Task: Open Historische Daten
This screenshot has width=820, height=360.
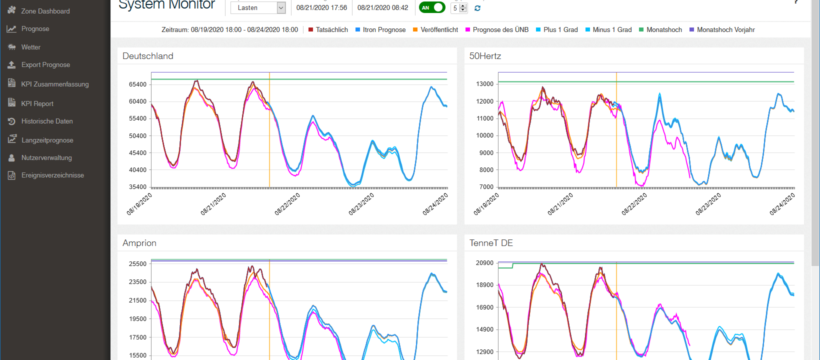Action: coord(47,121)
